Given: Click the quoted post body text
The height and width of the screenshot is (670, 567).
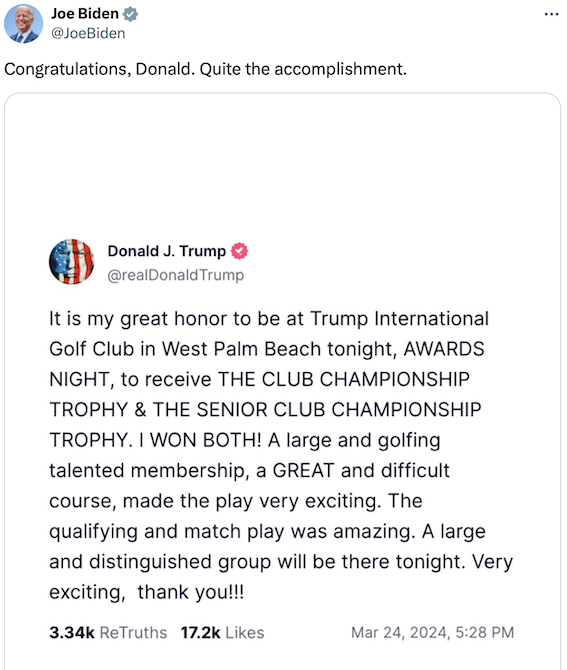Looking at the screenshot, I should [x=281, y=455].
